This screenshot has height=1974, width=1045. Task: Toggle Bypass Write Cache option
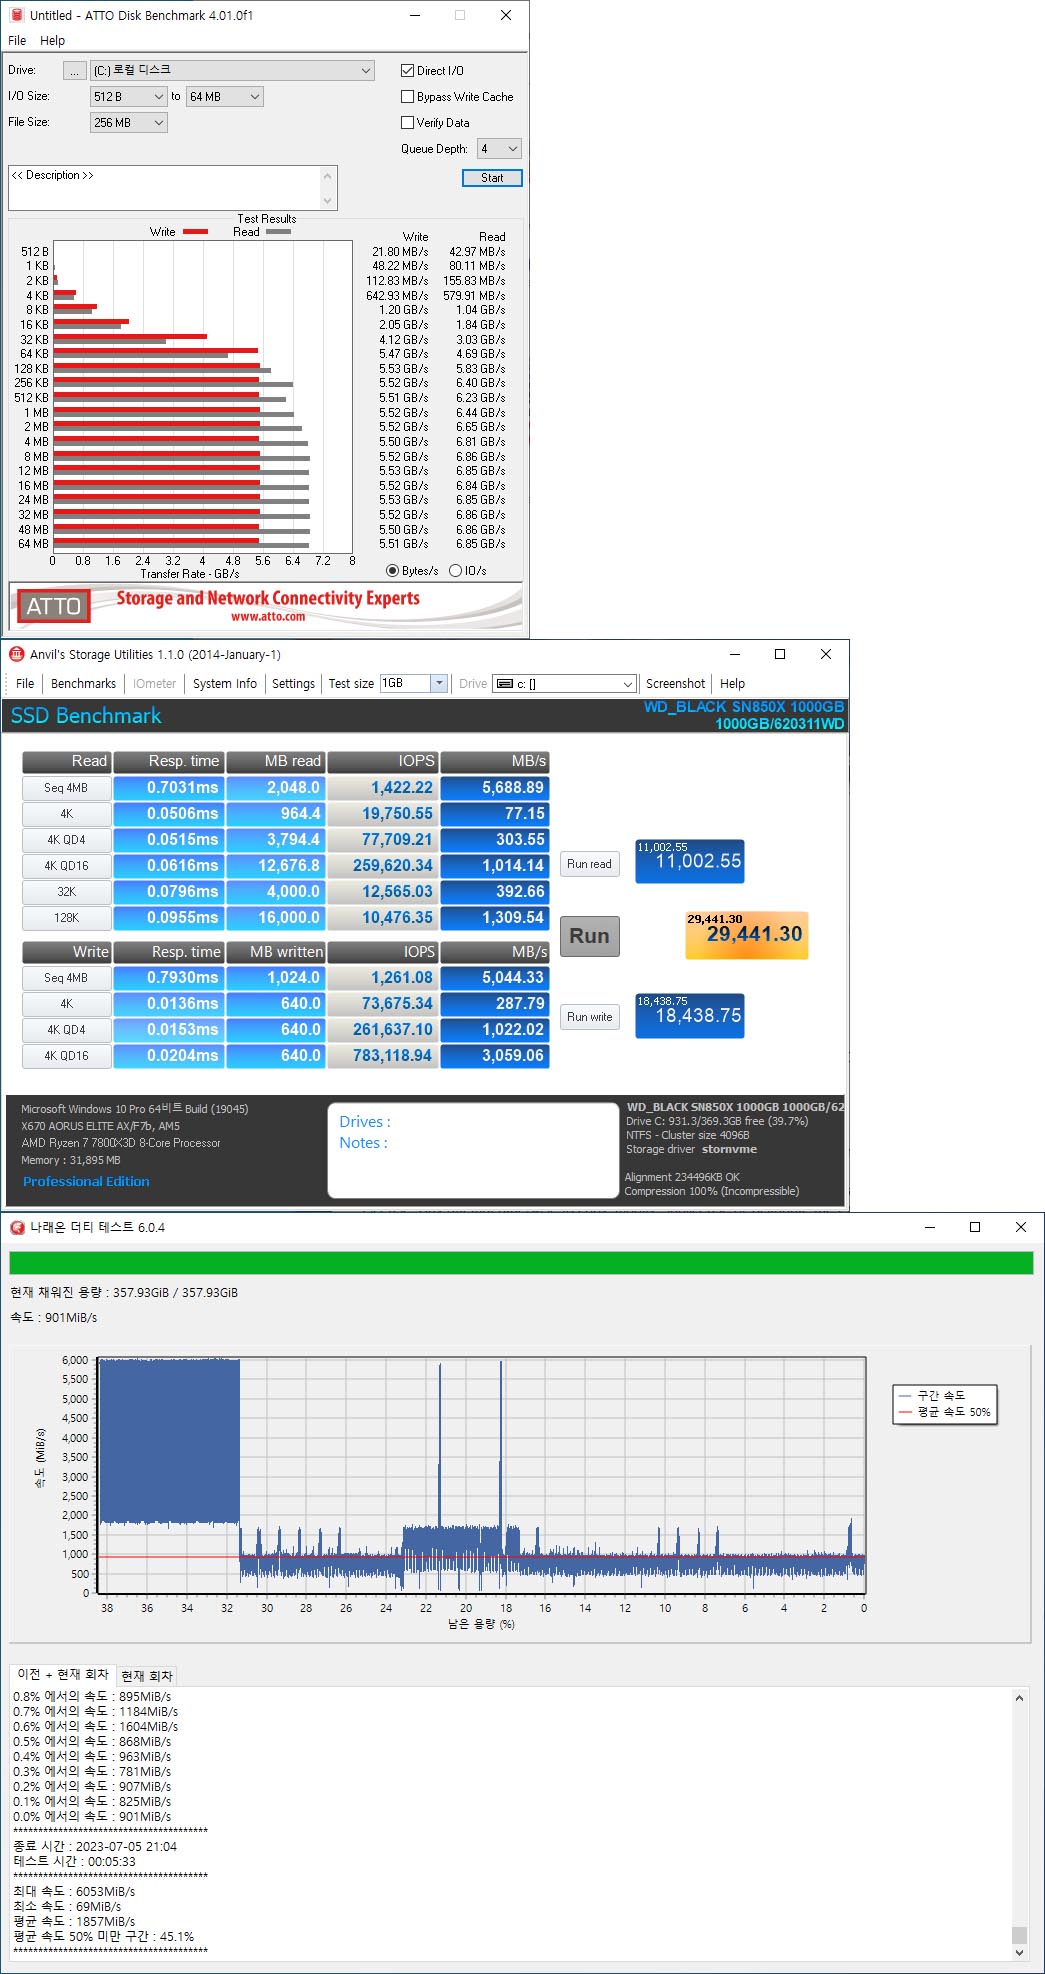(x=407, y=97)
